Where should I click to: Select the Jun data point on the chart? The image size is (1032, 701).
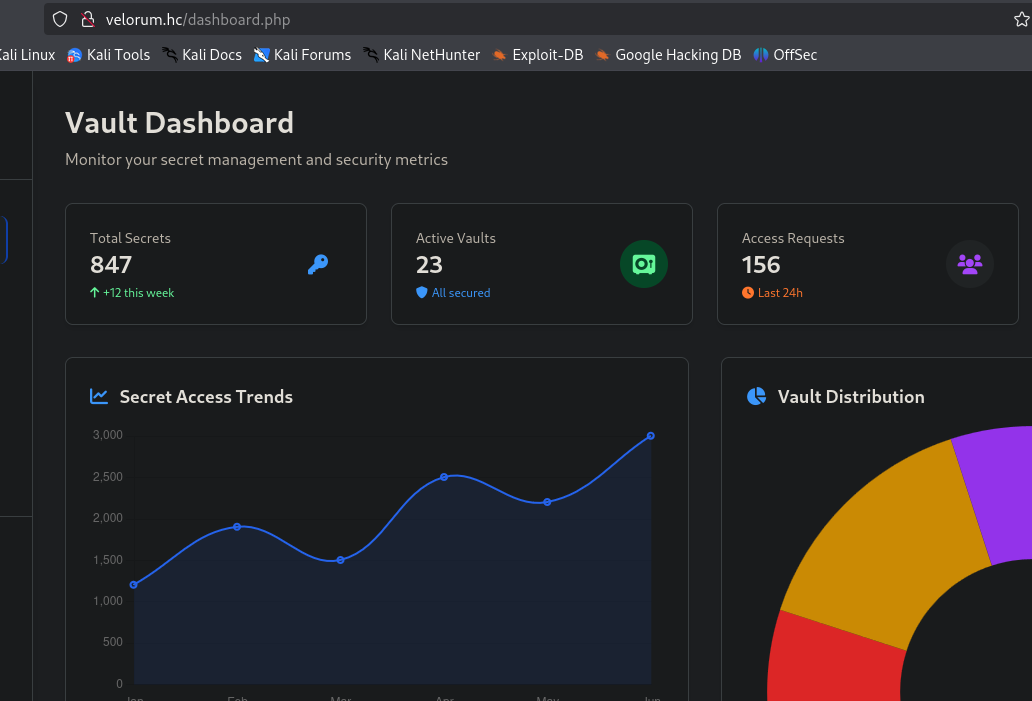tap(650, 436)
